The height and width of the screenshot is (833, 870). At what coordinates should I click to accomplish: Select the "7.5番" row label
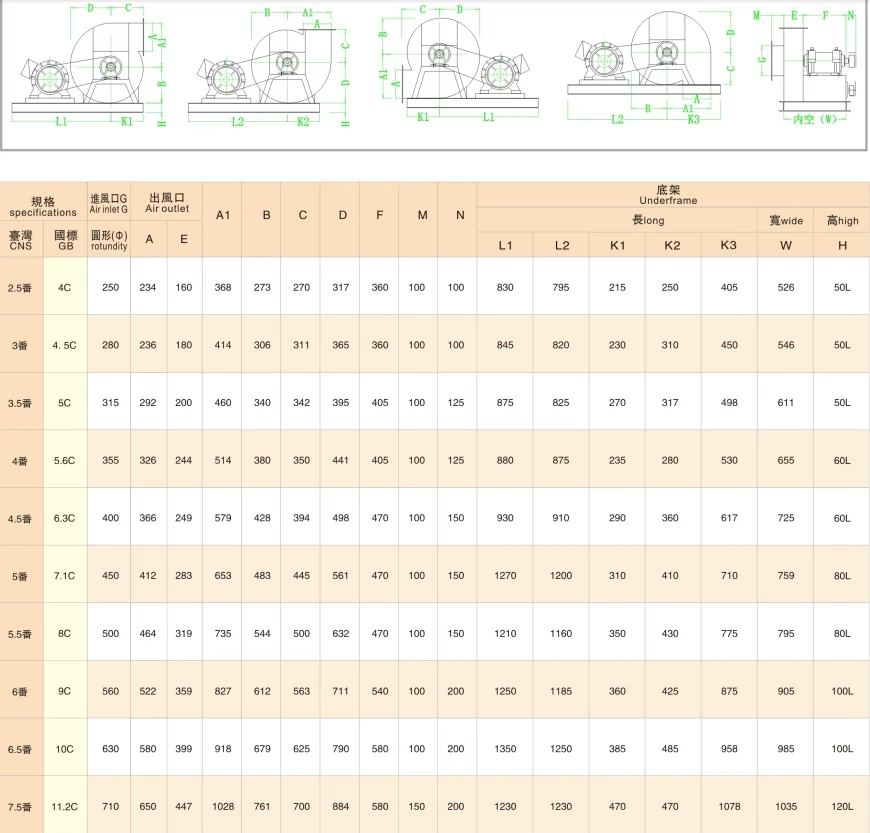(x=20, y=807)
